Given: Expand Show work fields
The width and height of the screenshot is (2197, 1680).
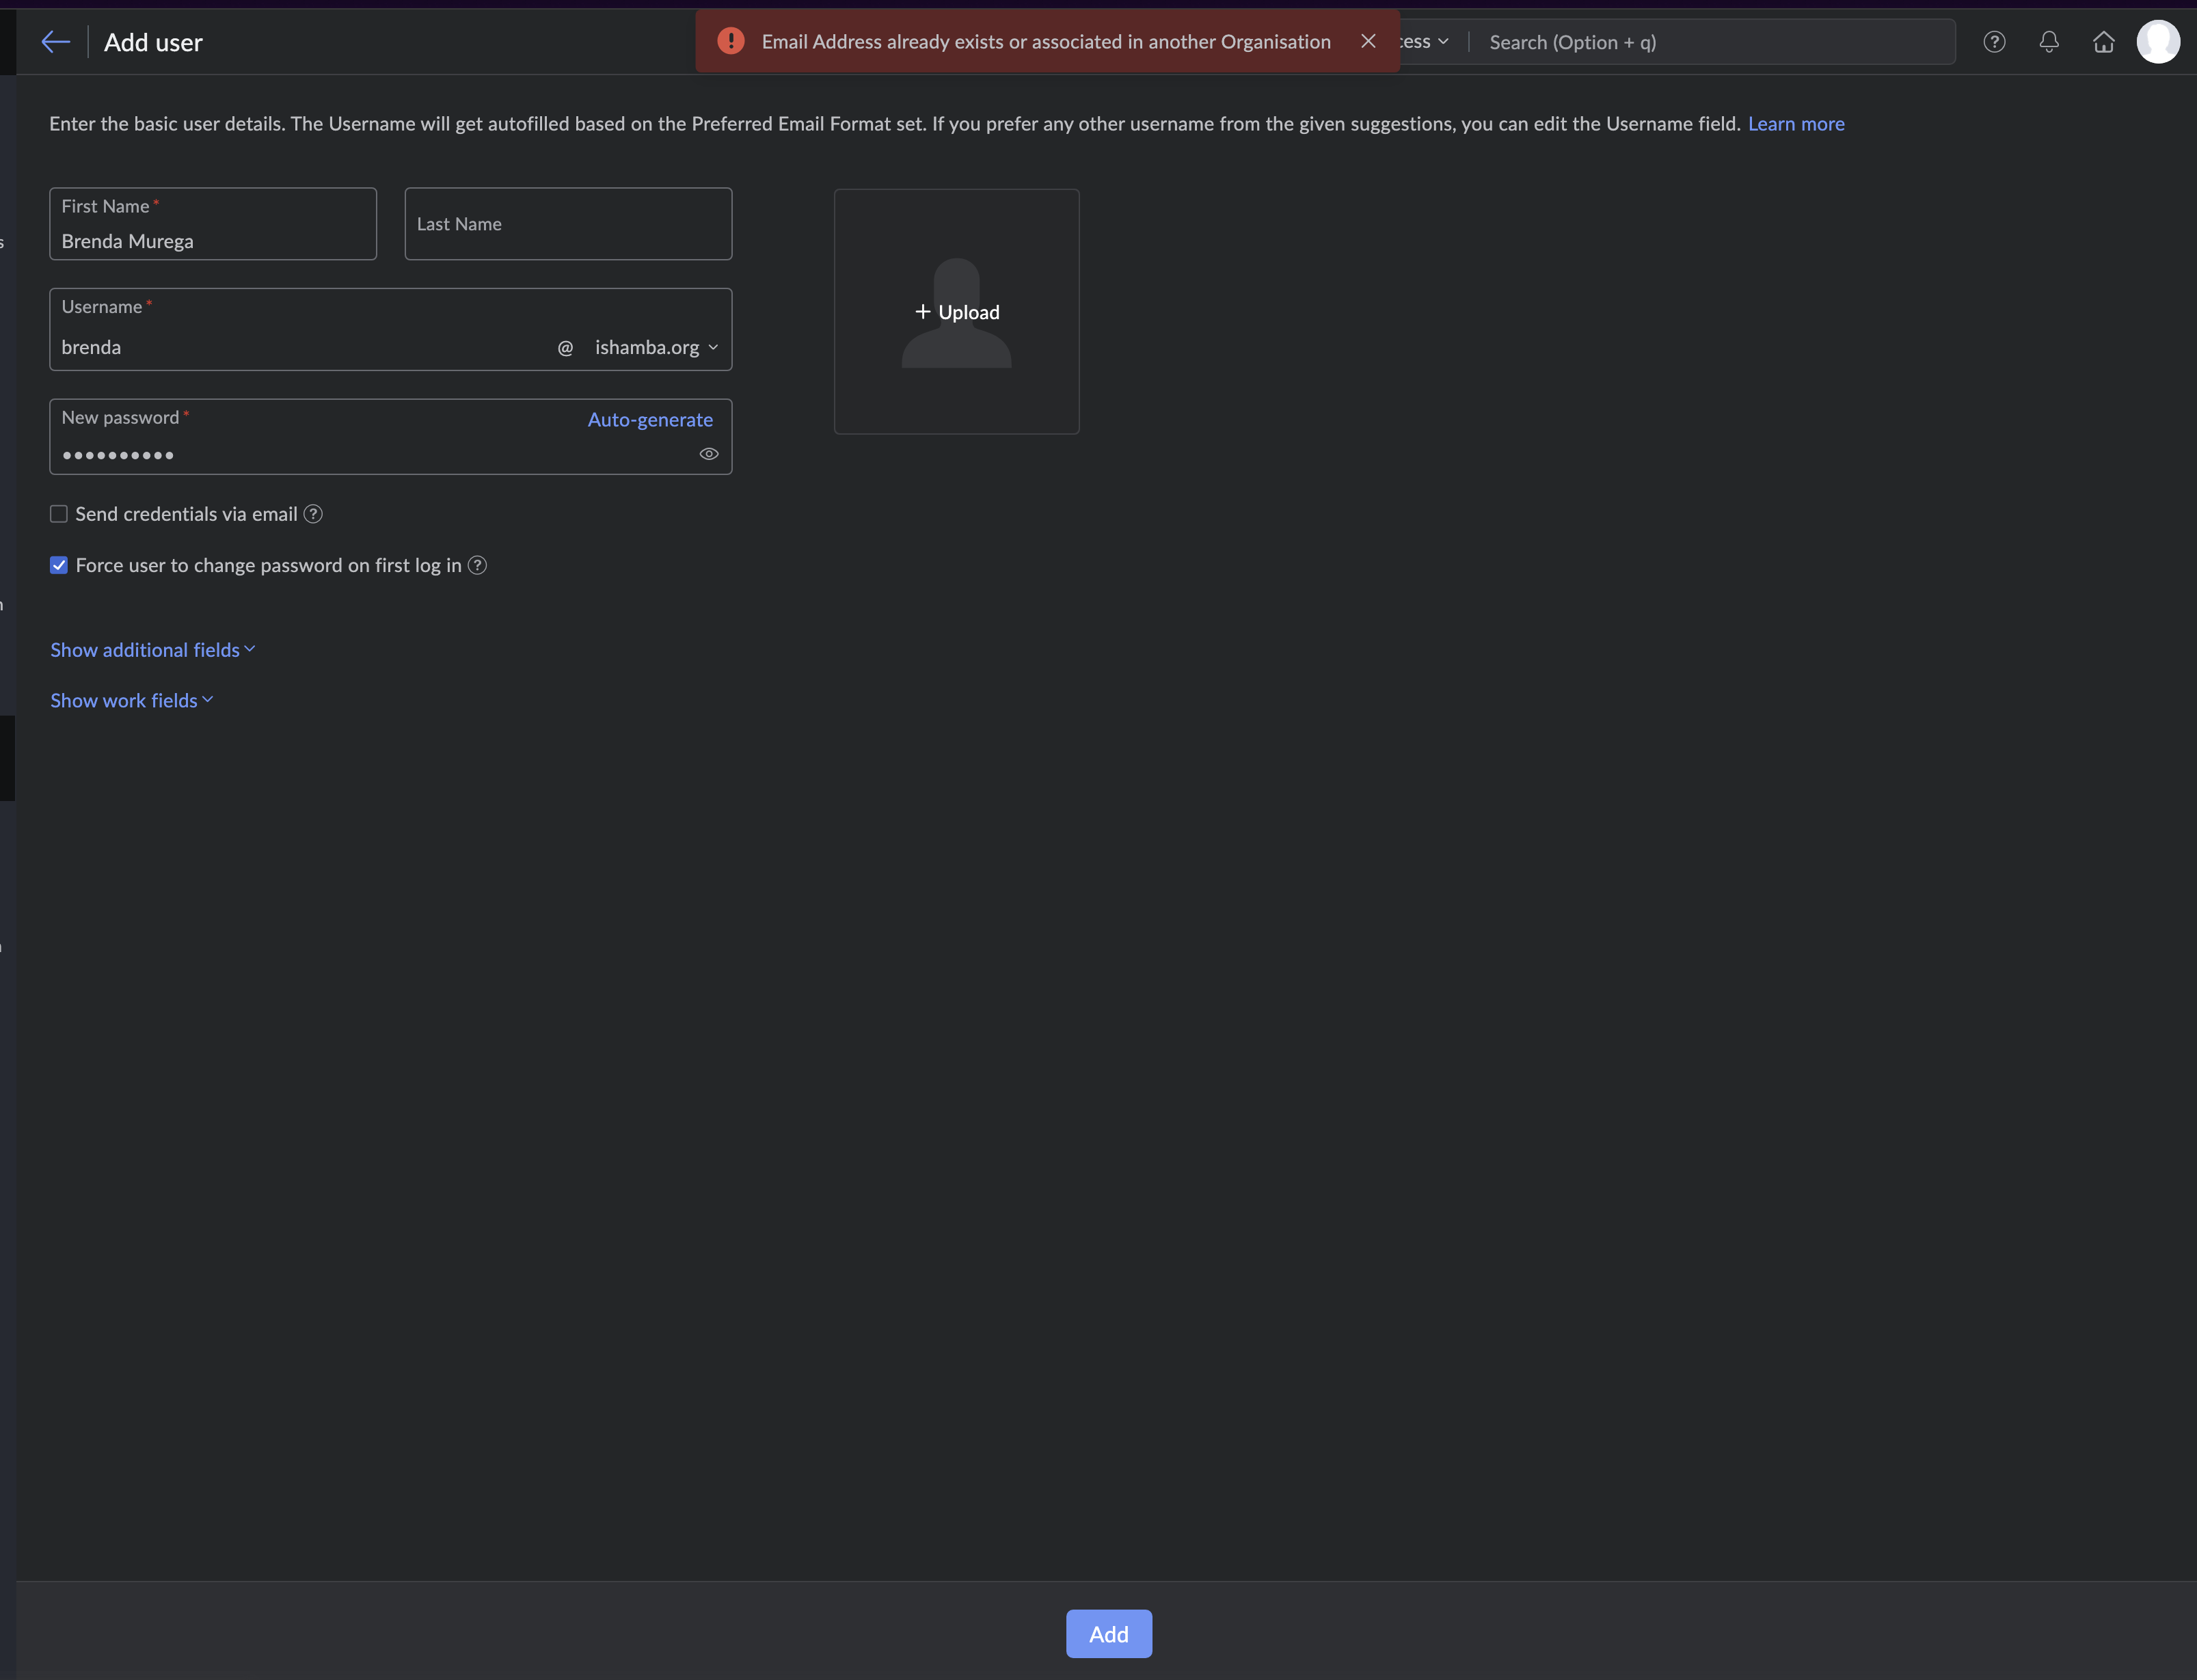Looking at the screenshot, I should click(x=131, y=700).
